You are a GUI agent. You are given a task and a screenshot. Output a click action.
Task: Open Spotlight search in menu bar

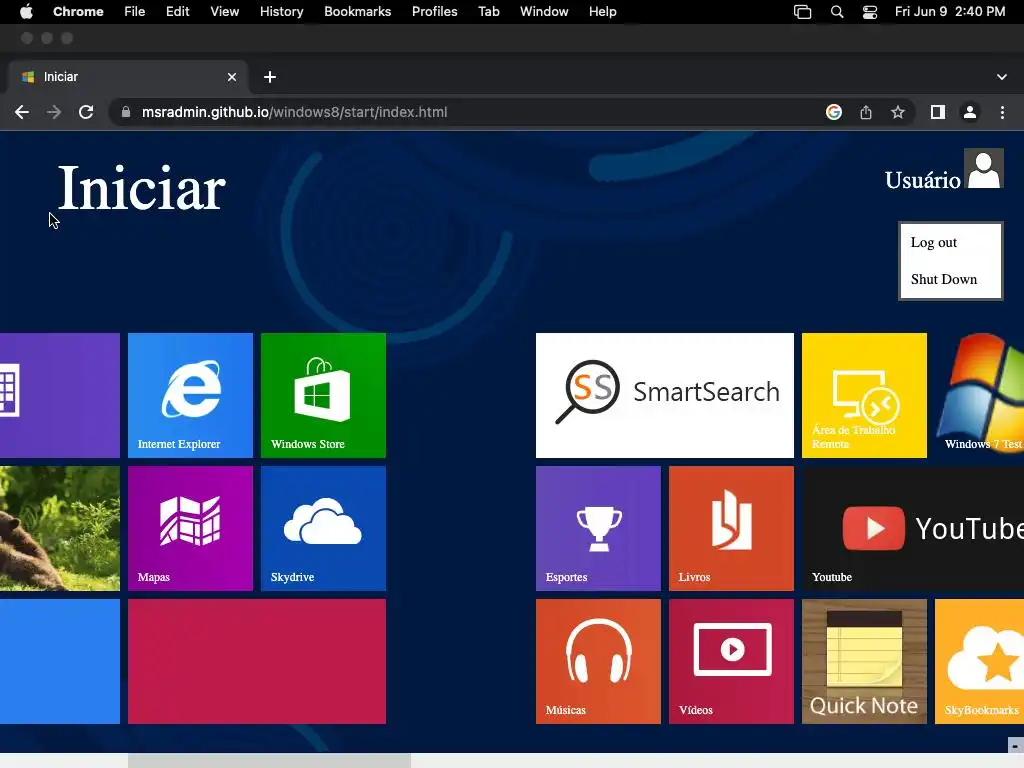(837, 12)
